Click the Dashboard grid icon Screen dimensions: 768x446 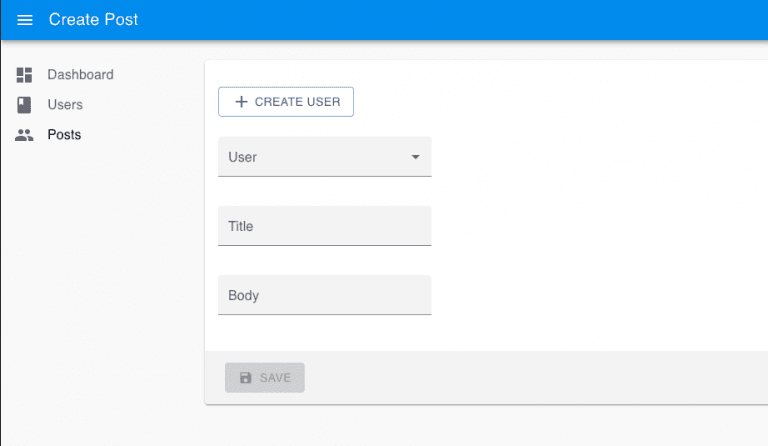[x=25, y=75]
